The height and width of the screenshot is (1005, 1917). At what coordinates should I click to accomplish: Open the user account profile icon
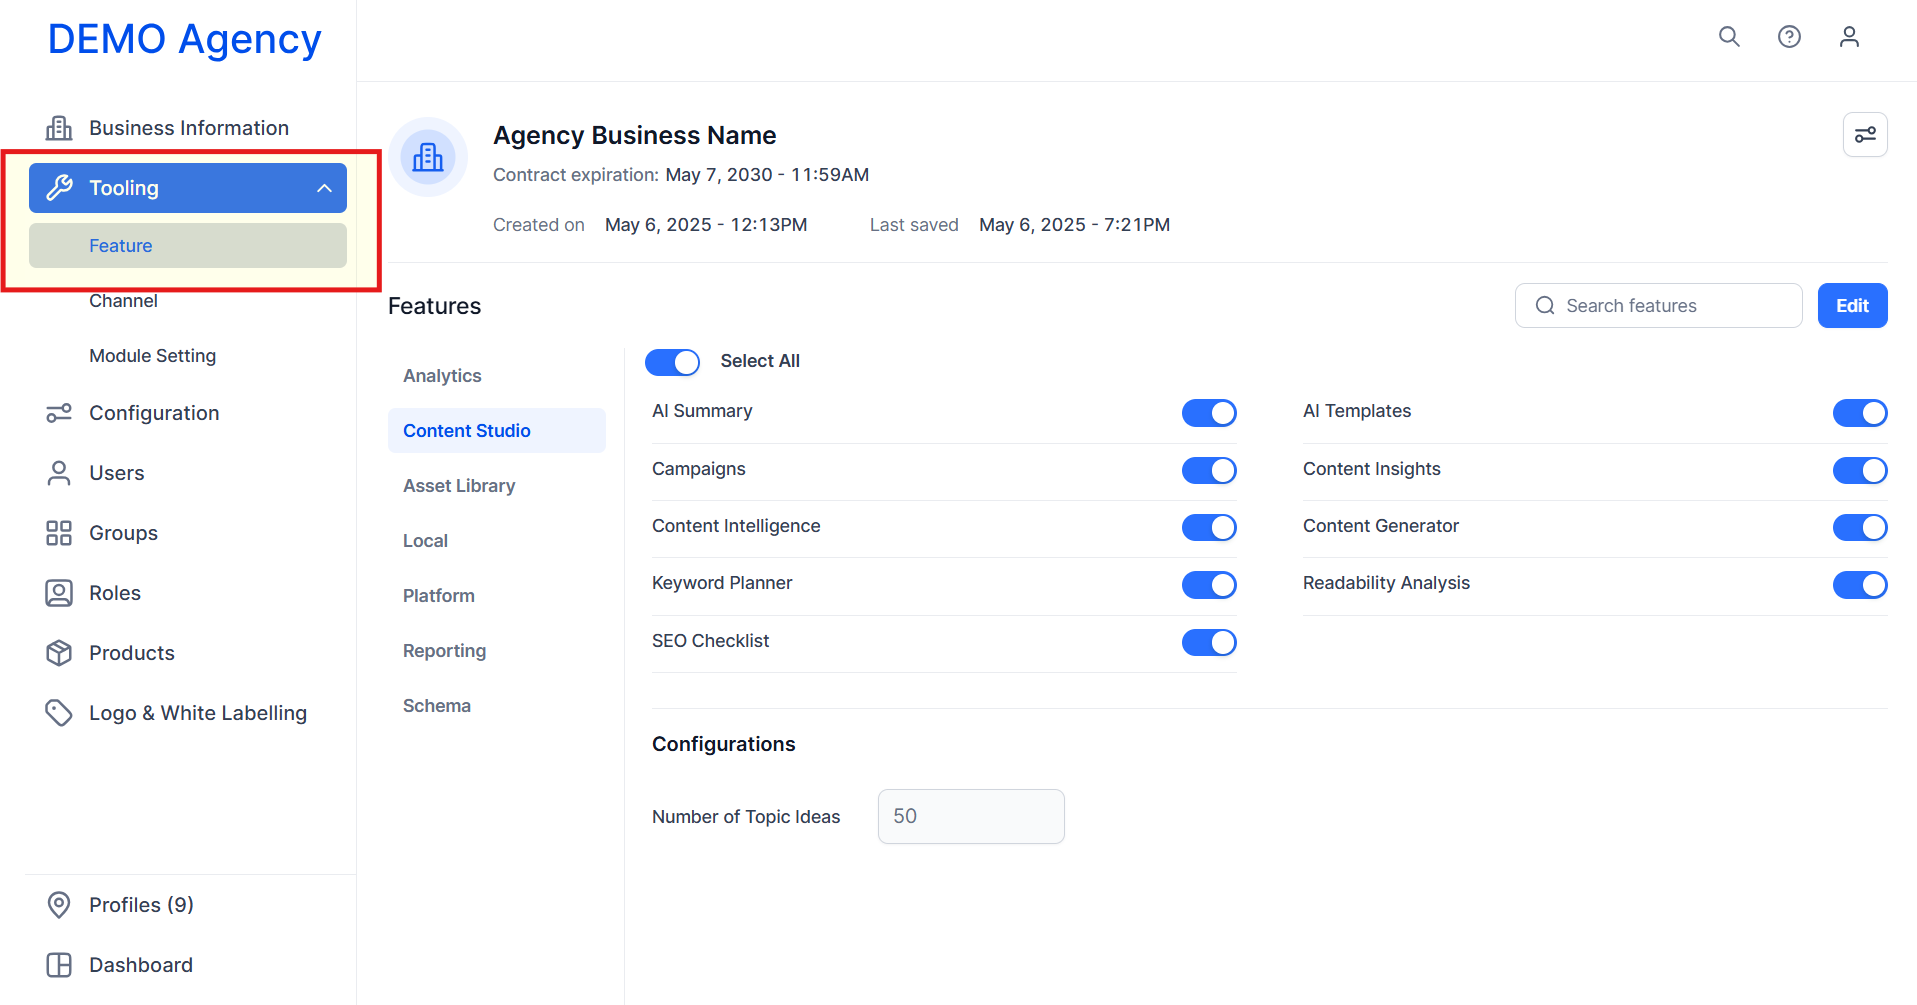pos(1849,37)
